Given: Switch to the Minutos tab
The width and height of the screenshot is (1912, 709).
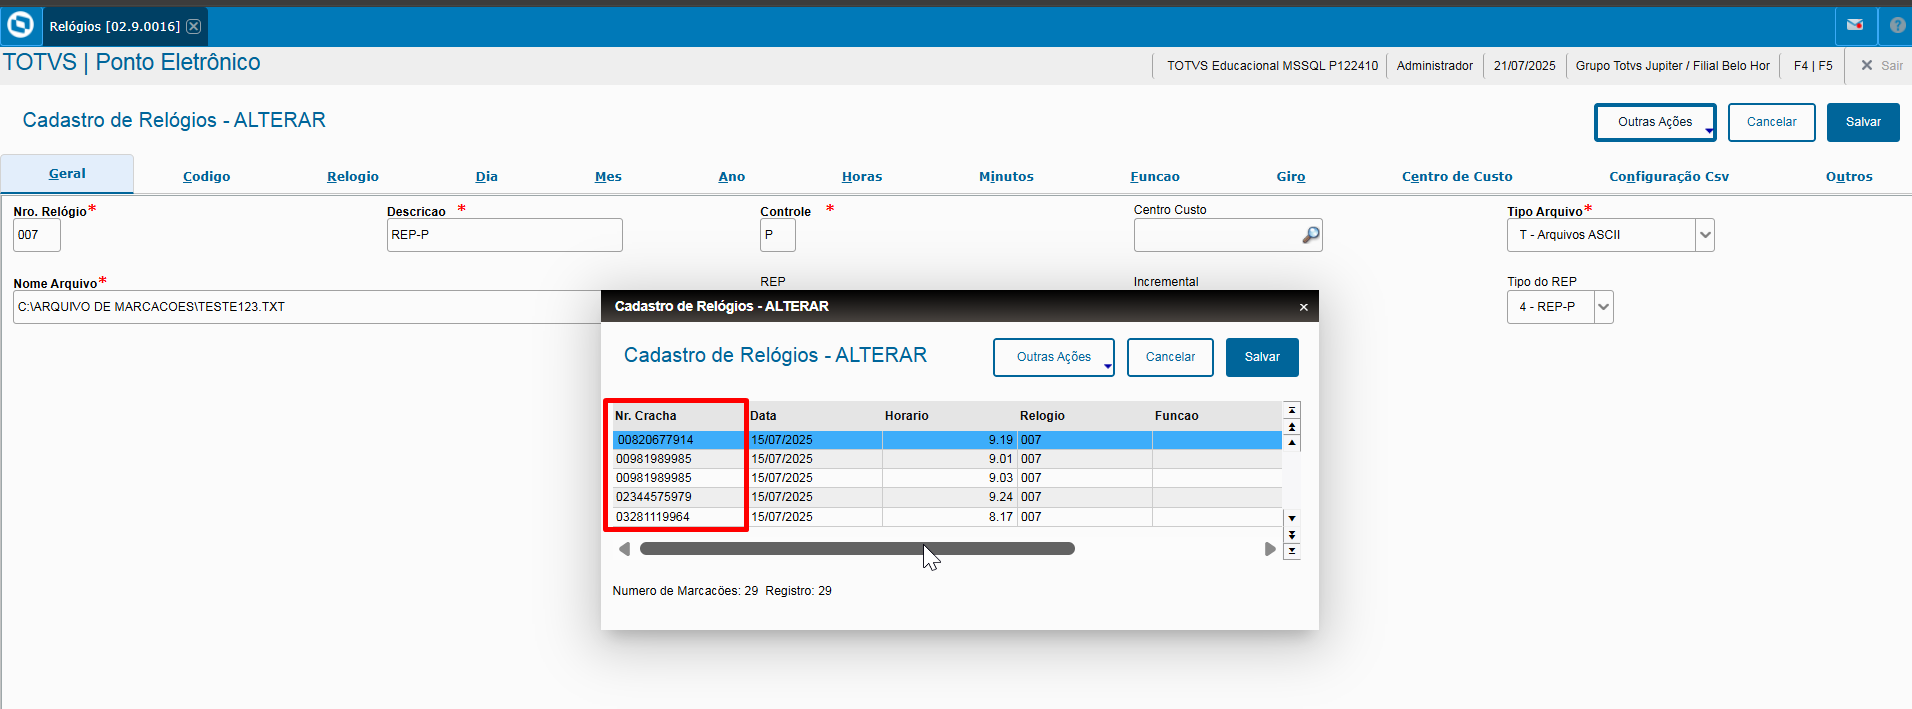Looking at the screenshot, I should click(1006, 176).
